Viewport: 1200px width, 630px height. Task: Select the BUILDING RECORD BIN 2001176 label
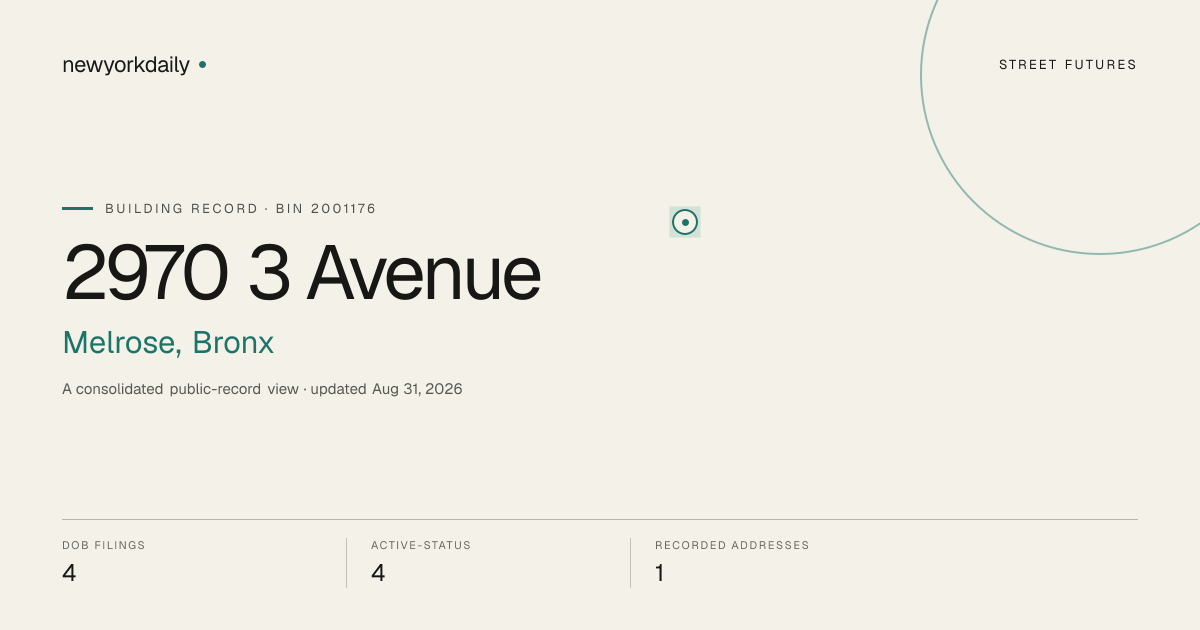coord(241,209)
